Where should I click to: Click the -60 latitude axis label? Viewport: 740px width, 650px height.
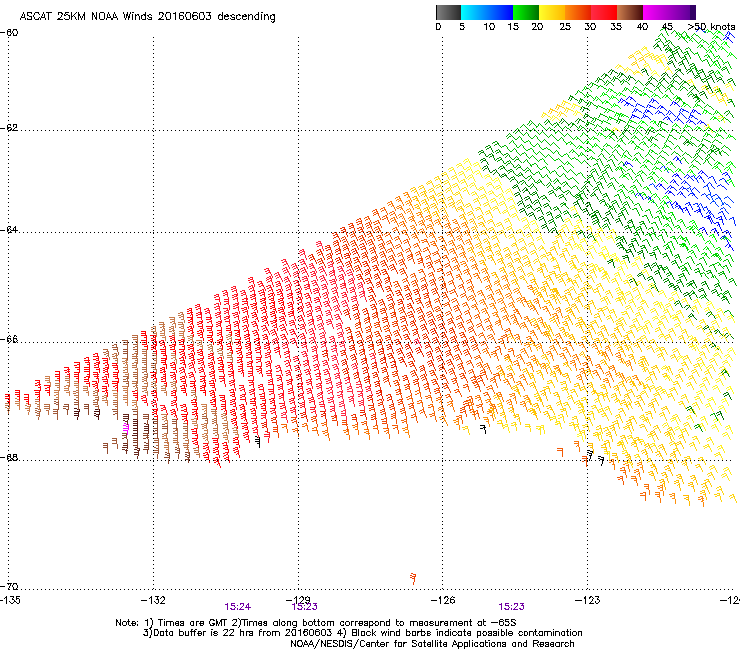9,33
